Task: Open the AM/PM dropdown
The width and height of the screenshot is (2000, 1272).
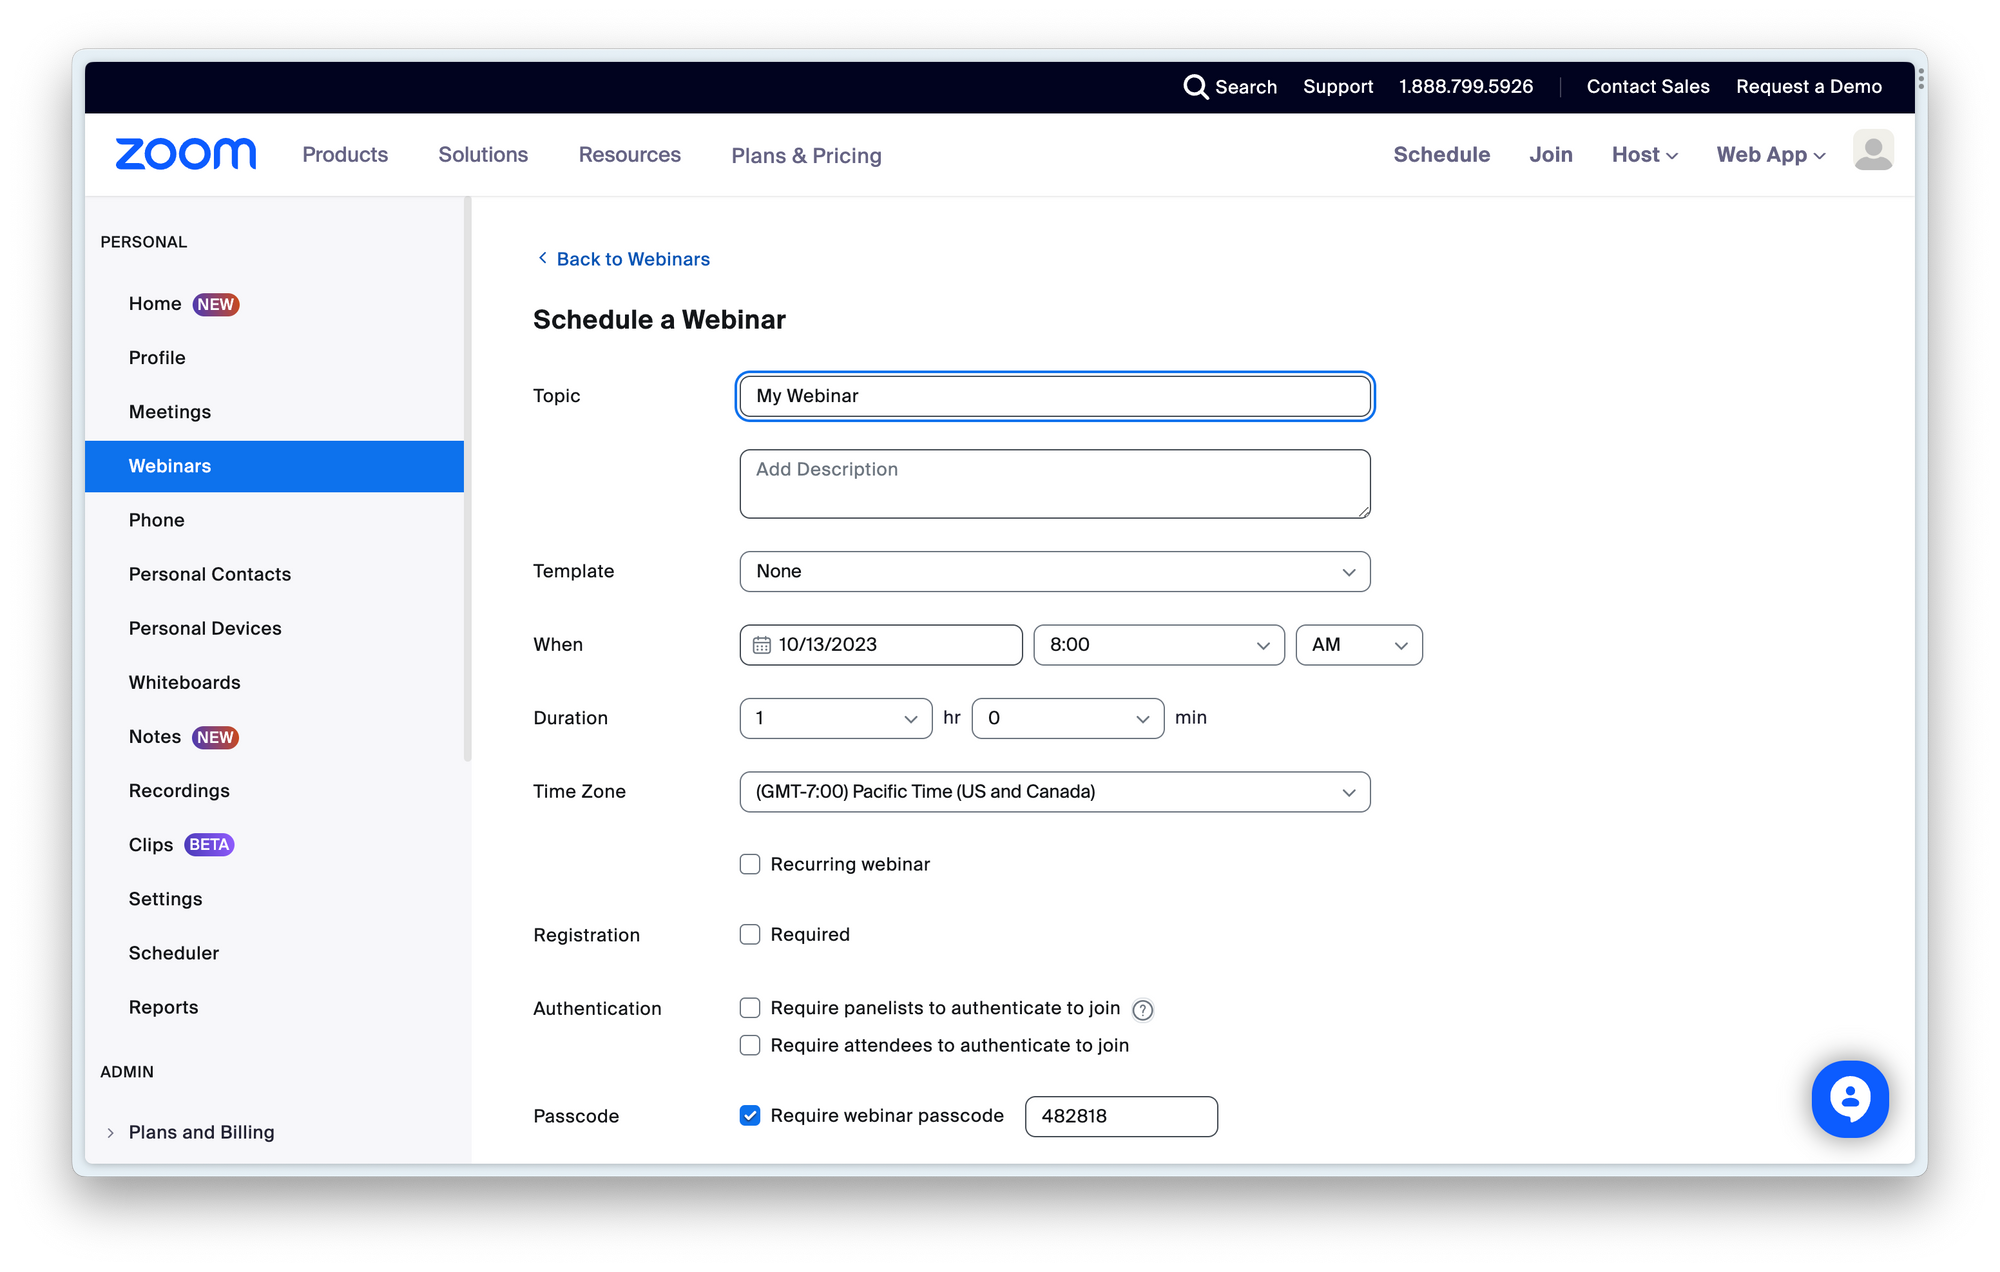Action: tap(1359, 645)
